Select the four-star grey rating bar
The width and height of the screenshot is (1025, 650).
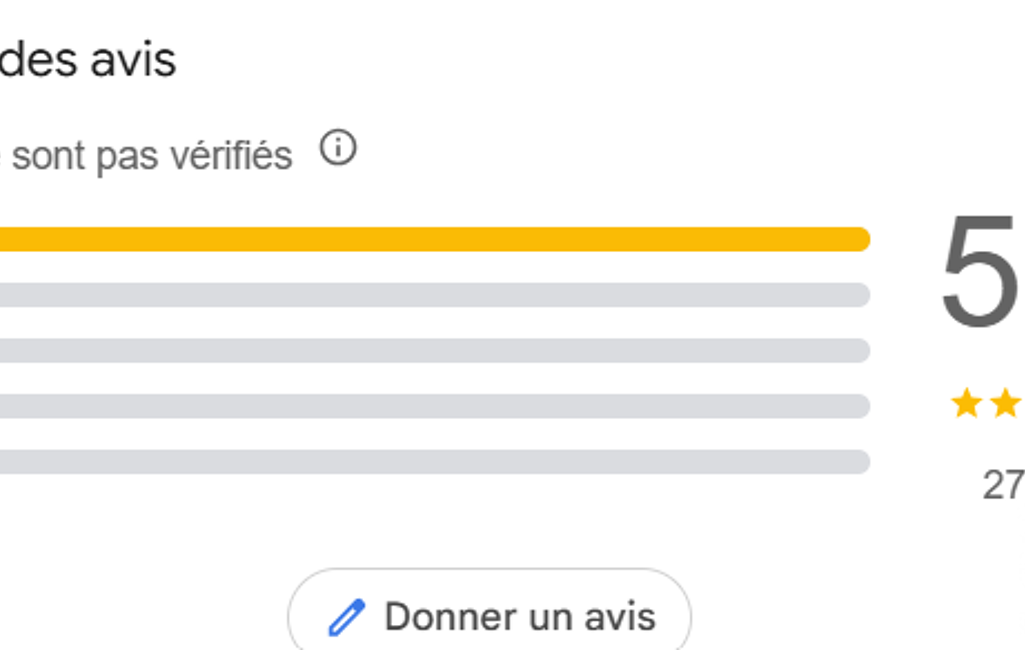pyautogui.click(x=435, y=295)
